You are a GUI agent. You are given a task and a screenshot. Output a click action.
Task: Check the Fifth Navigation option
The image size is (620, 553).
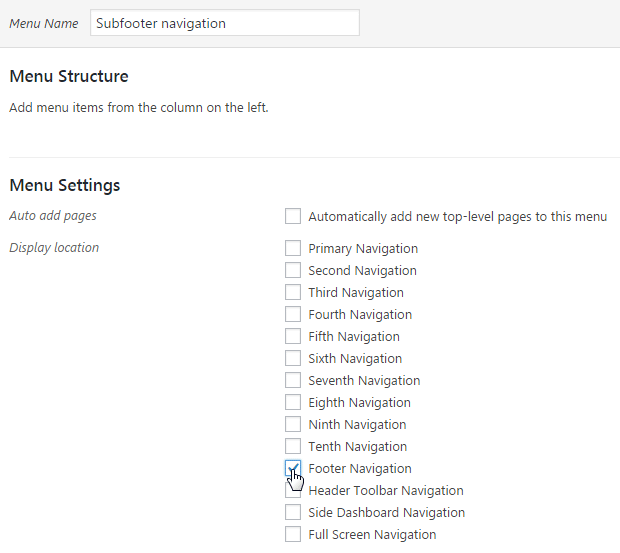point(293,336)
